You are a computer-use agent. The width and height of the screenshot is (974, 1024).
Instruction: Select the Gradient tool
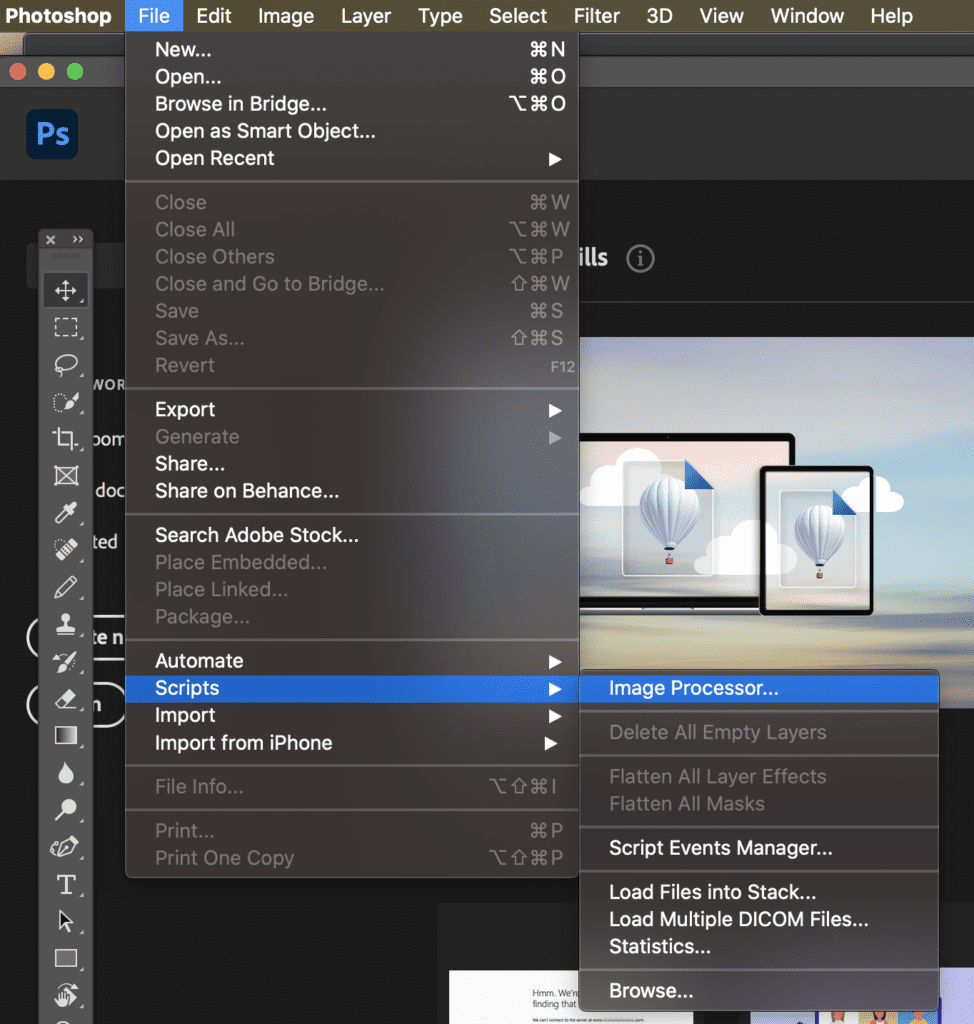click(65, 736)
